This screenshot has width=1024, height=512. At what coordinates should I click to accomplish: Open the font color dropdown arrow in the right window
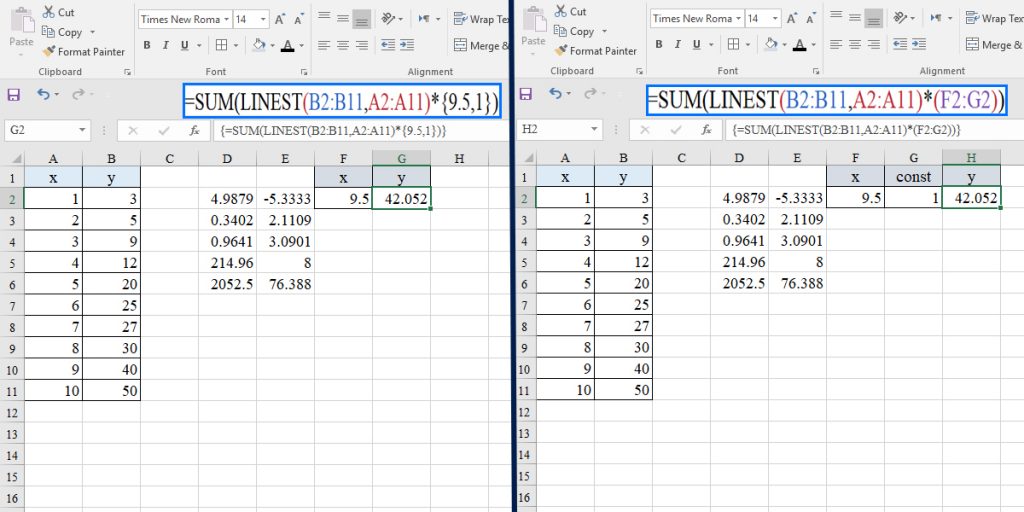coord(814,44)
